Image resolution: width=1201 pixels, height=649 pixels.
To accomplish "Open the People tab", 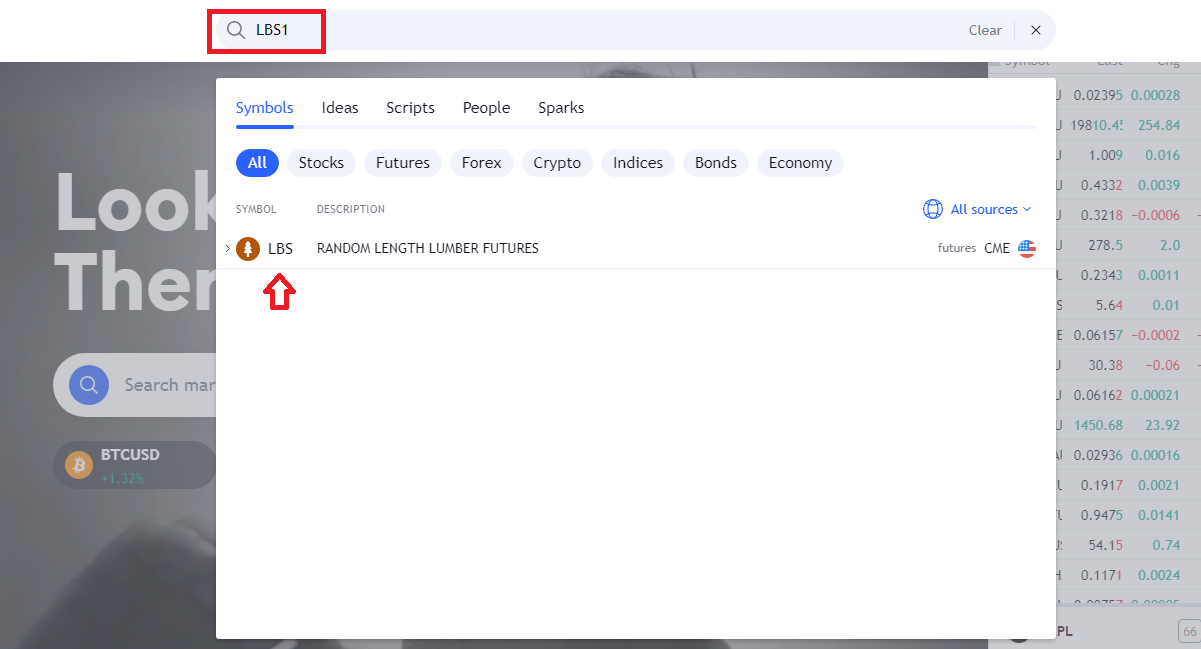I will tap(486, 108).
